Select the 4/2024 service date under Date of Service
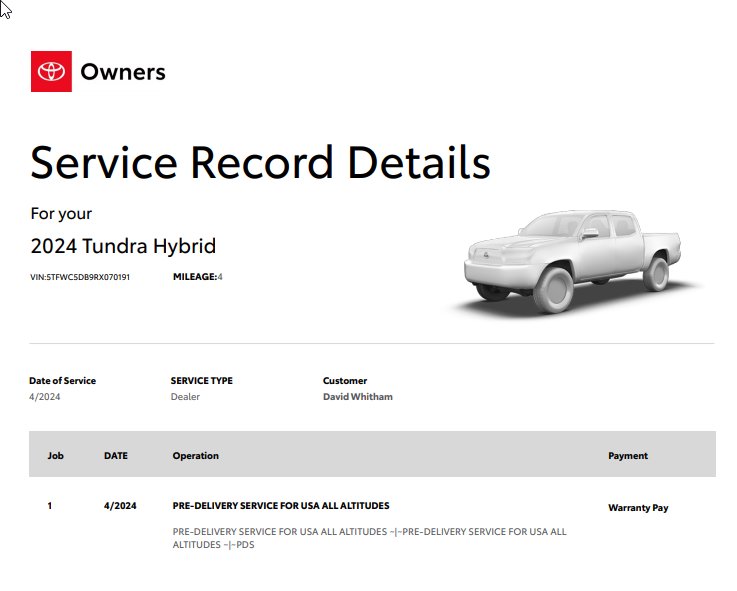Viewport: 737px width, 591px height. 45,397
